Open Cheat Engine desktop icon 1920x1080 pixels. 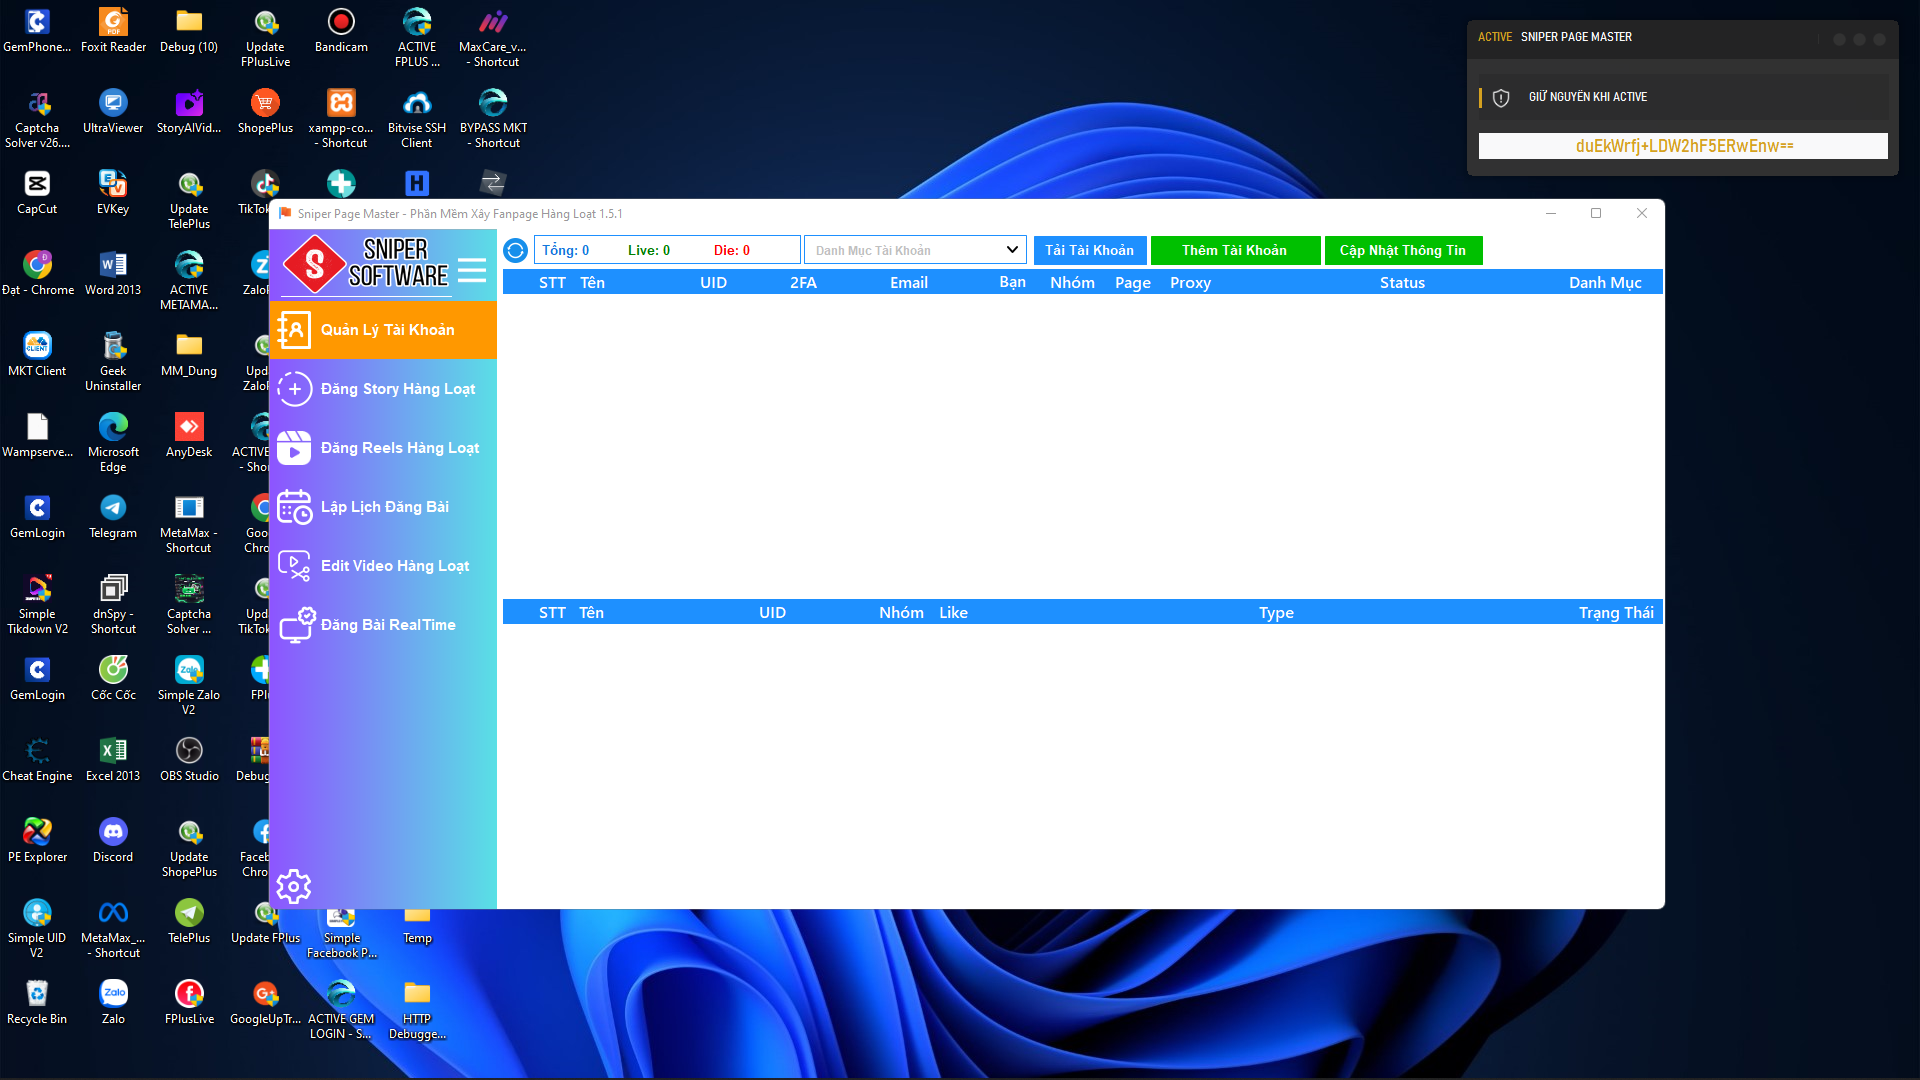37,761
